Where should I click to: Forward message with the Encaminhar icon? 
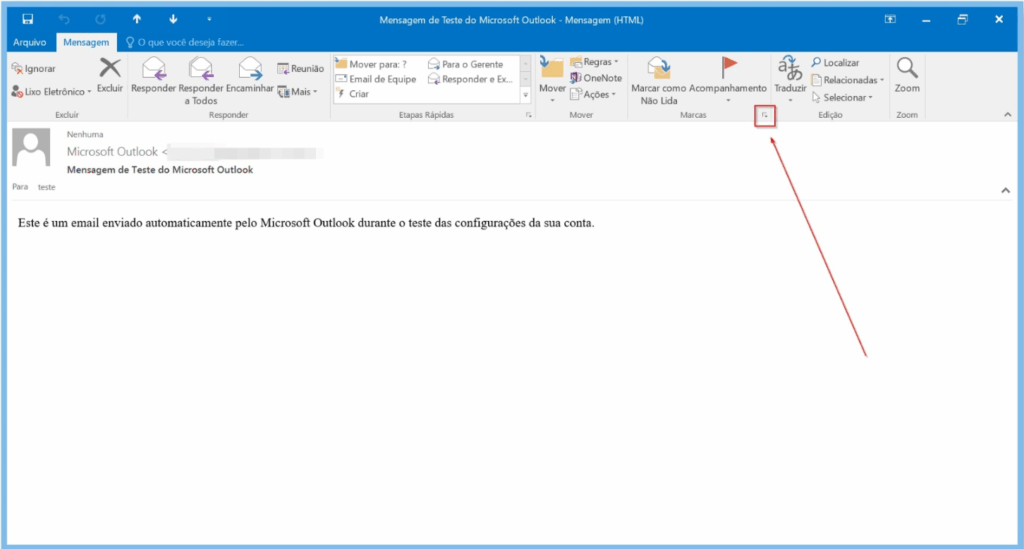click(249, 69)
